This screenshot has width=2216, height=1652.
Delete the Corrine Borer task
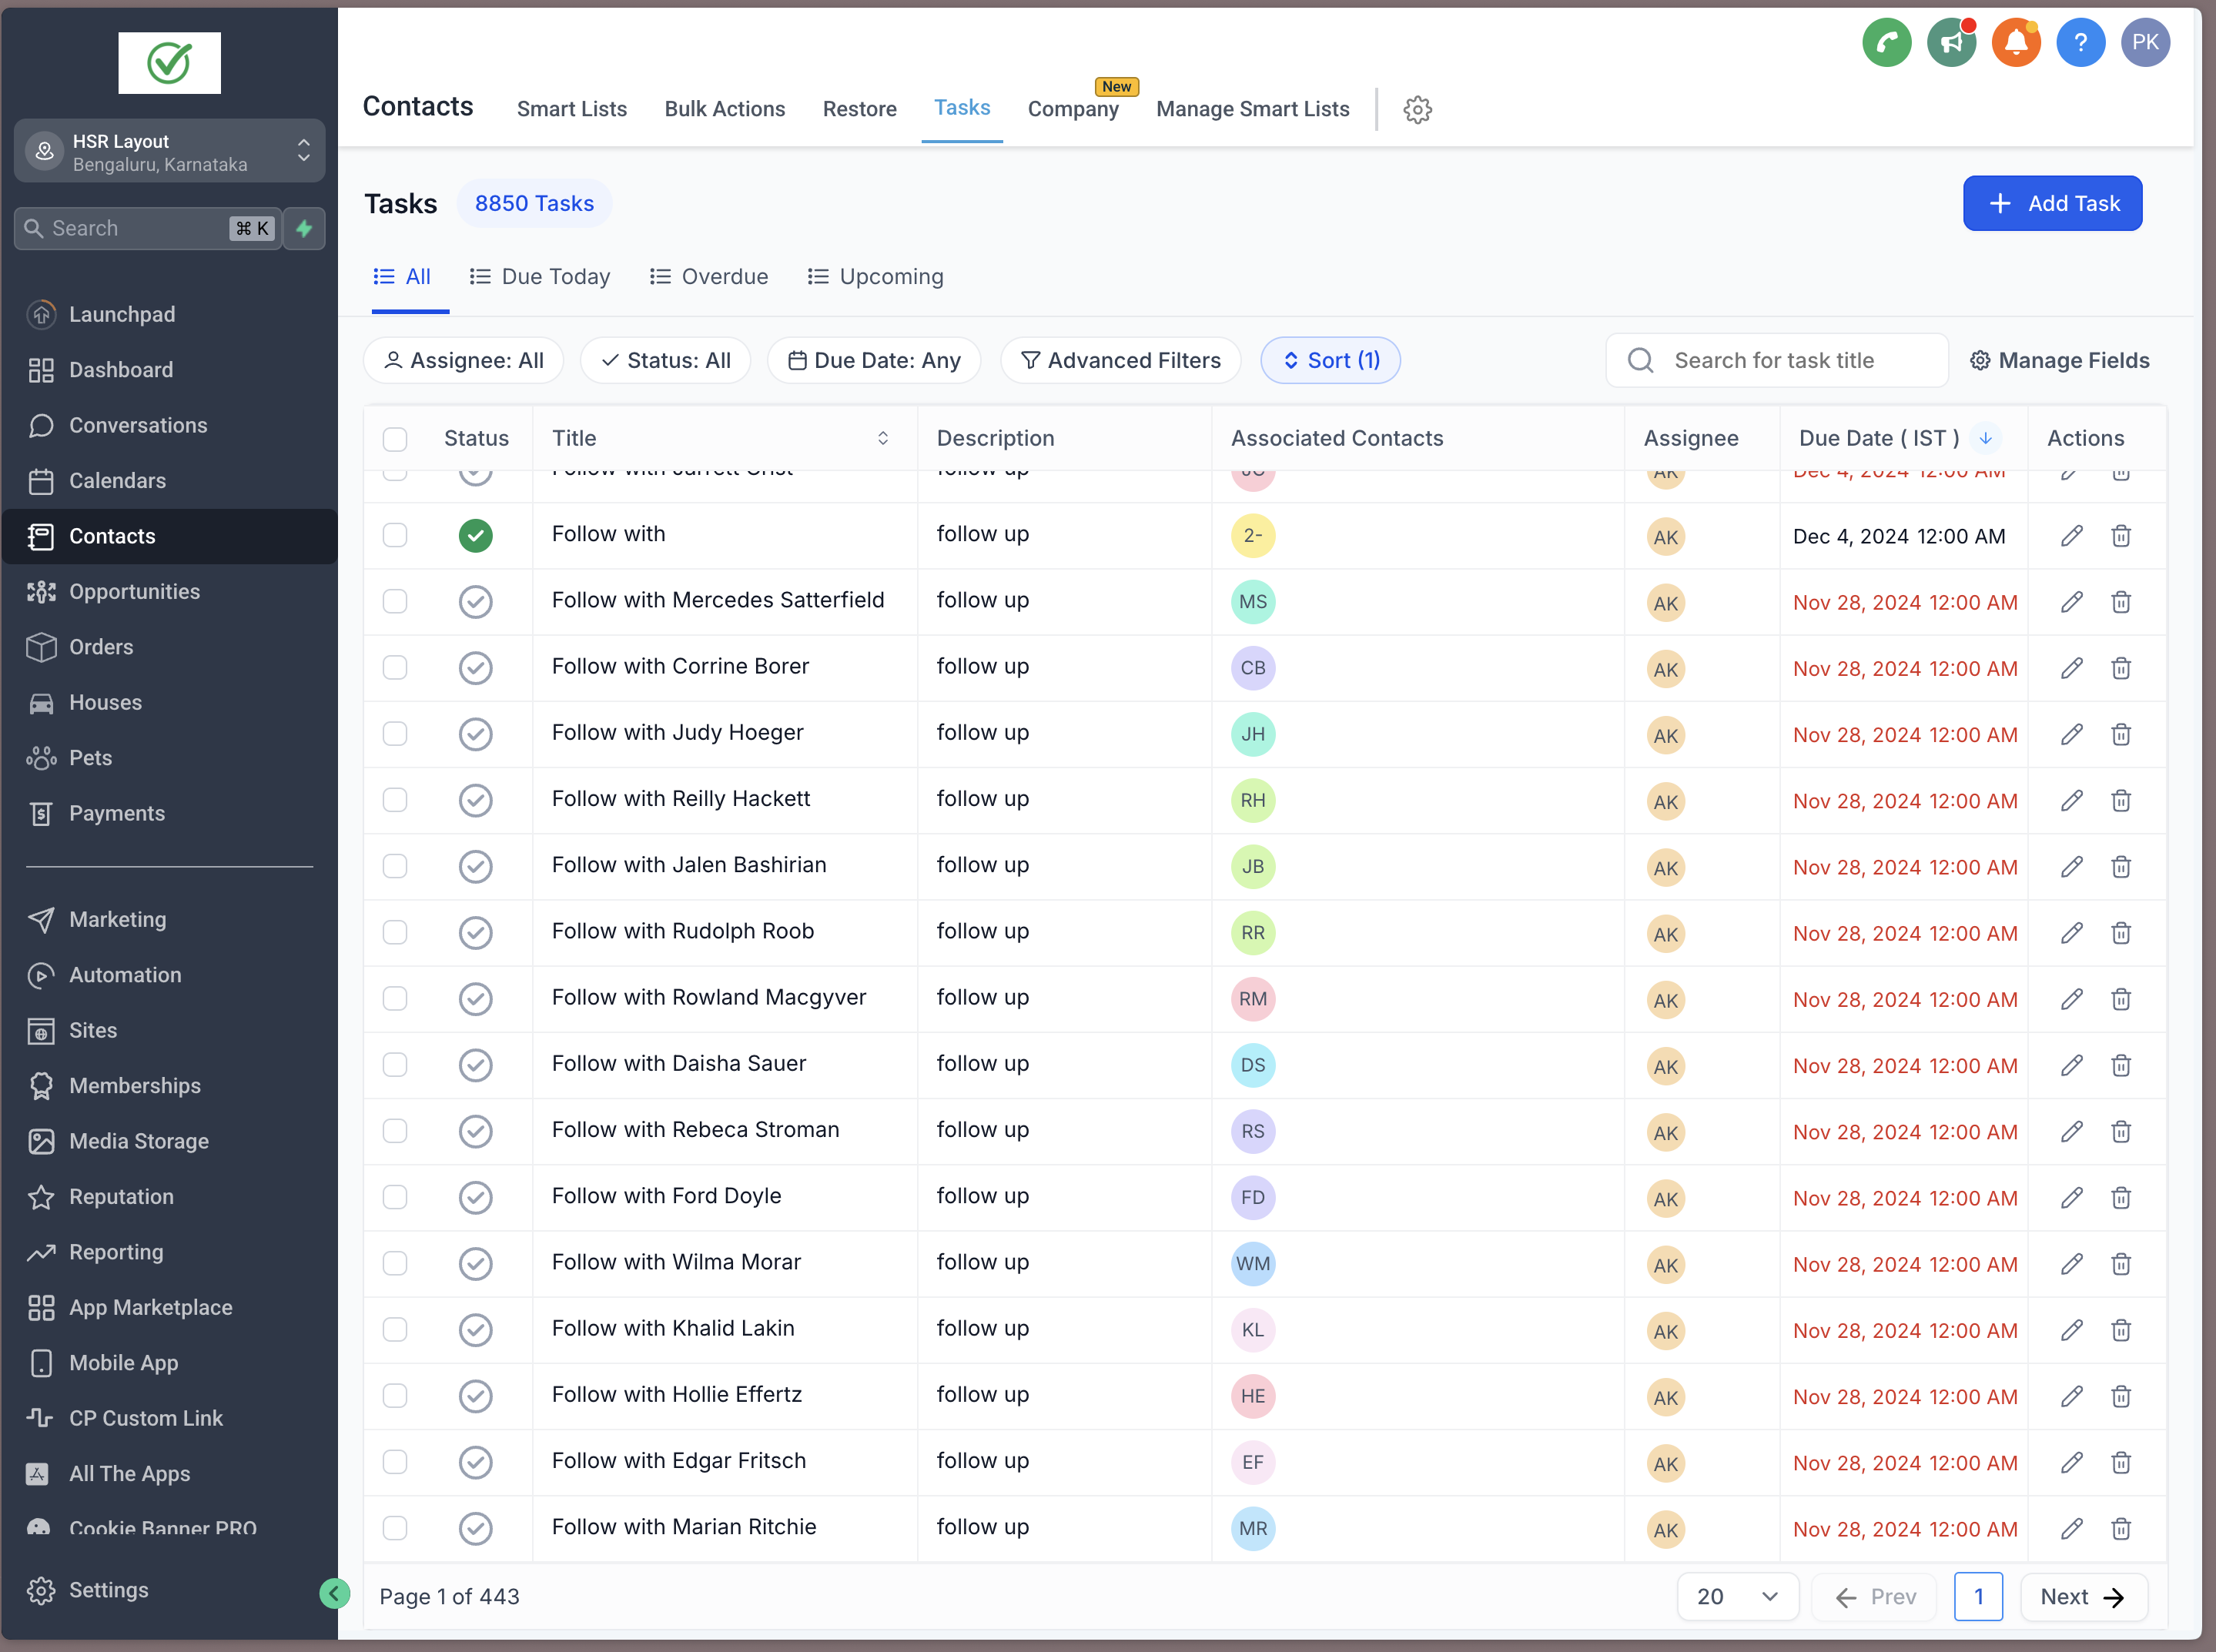(2120, 668)
